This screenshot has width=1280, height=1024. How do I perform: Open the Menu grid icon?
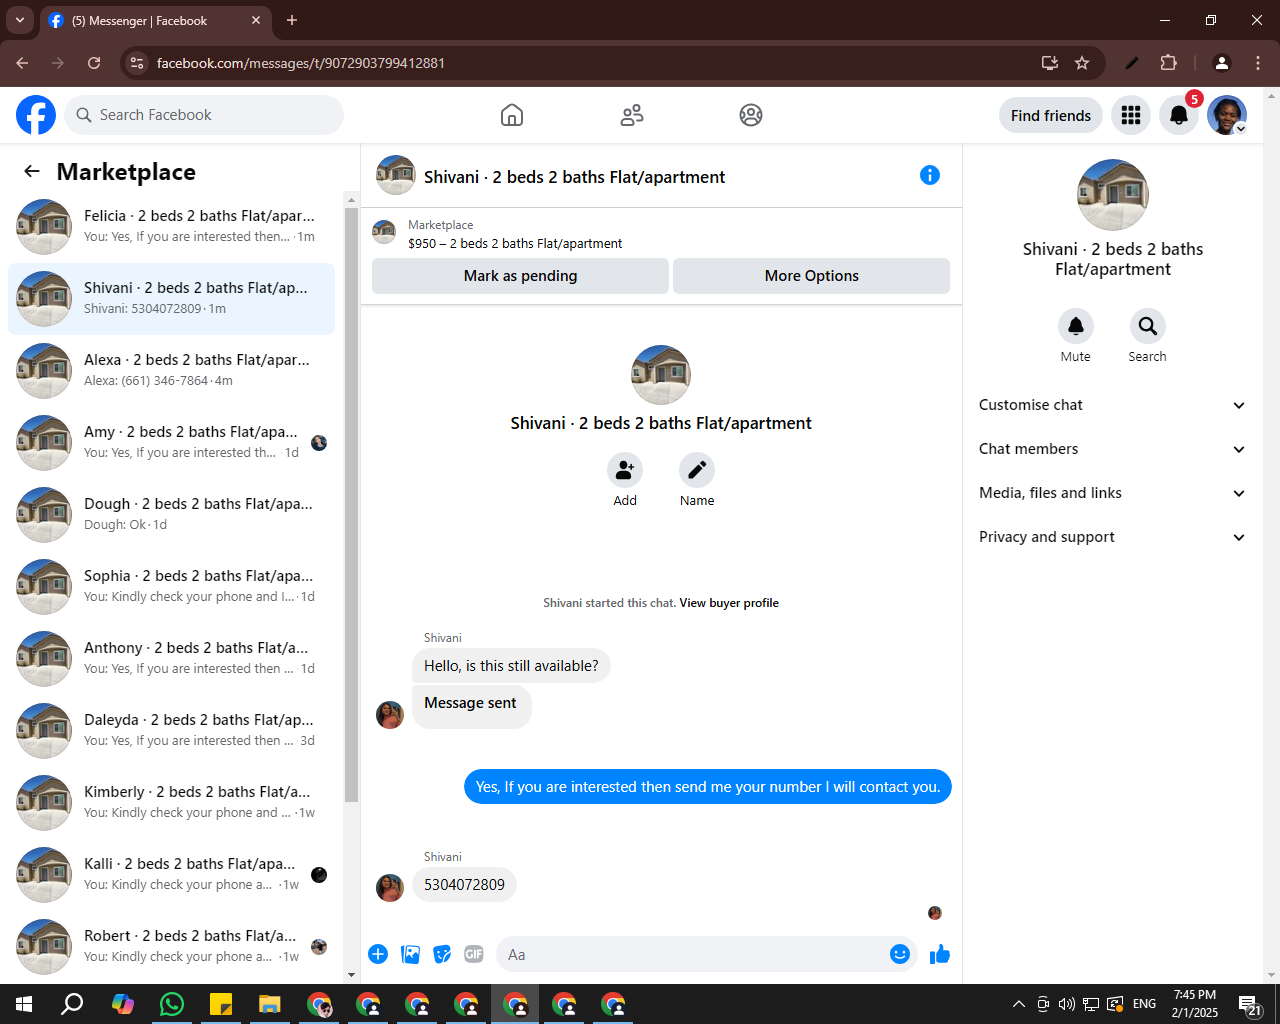pyautogui.click(x=1131, y=115)
